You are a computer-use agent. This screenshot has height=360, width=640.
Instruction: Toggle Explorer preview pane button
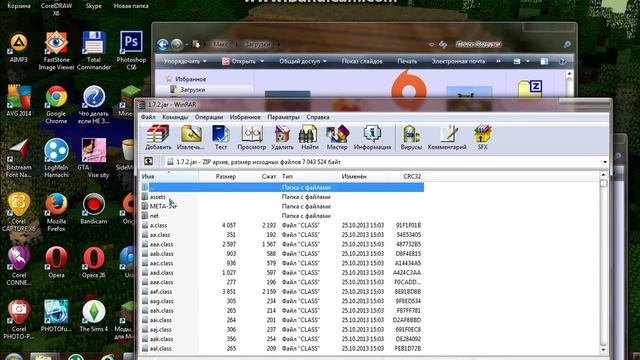pyautogui.click(x=544, y=61)
